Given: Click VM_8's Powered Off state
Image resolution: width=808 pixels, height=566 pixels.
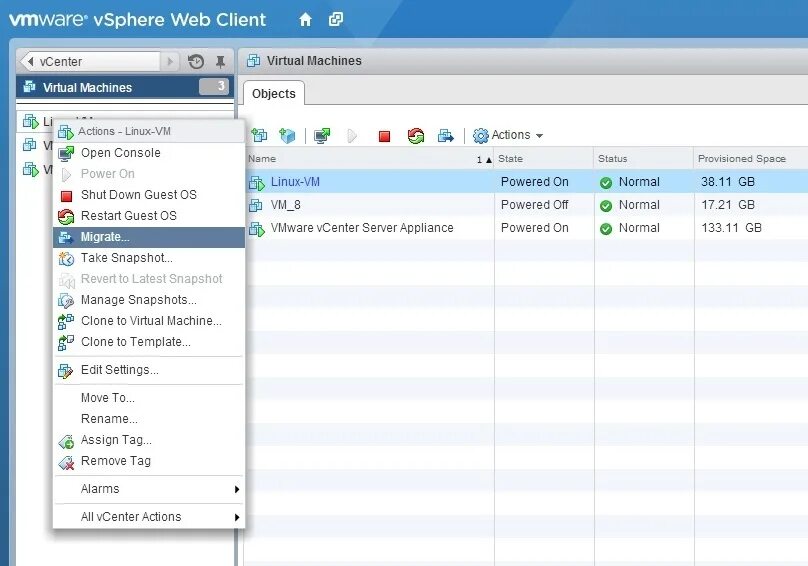Looking at the screenshot, I should tap(534, 205).
